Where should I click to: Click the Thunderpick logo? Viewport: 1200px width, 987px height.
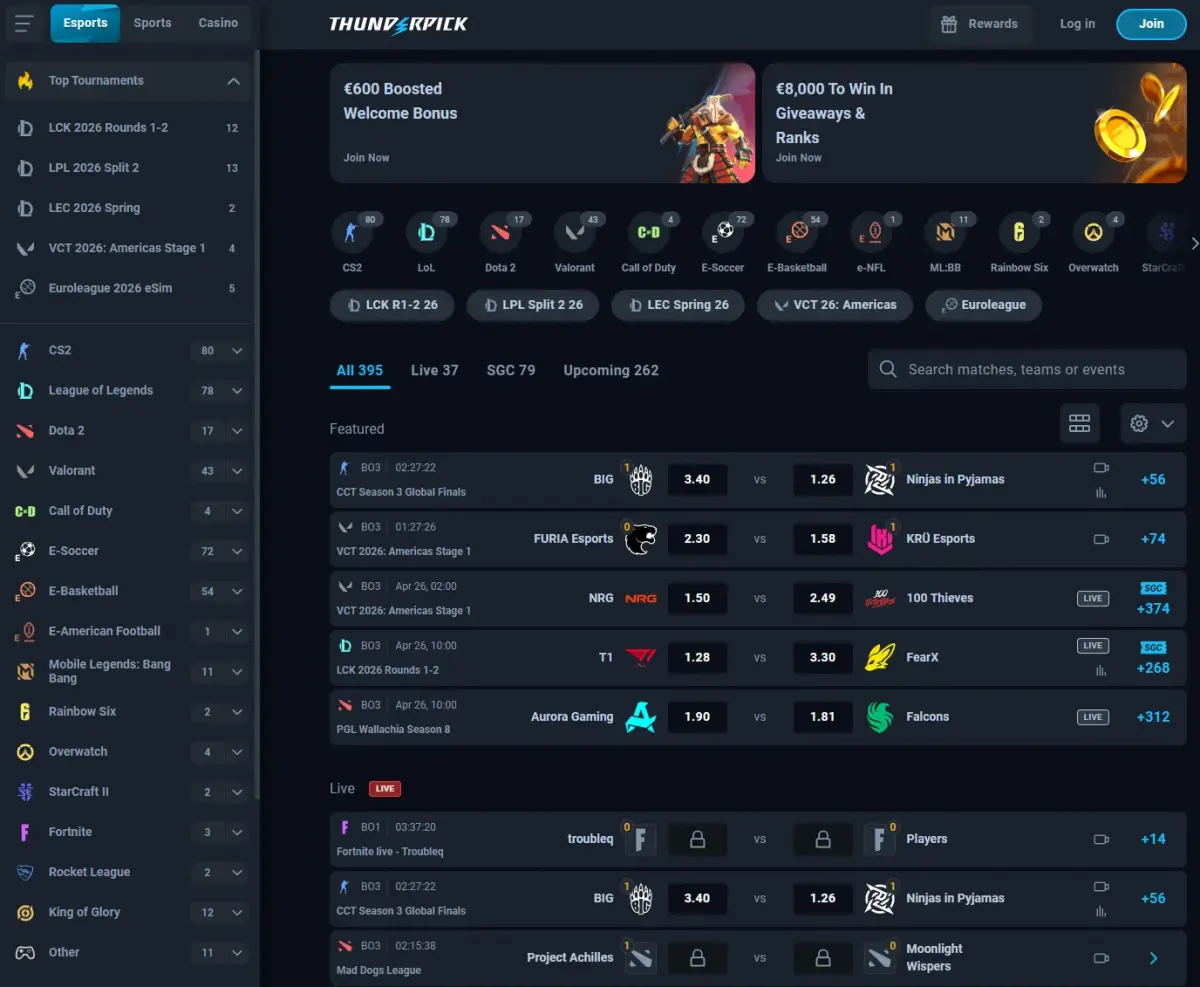[x=398, y=24]
